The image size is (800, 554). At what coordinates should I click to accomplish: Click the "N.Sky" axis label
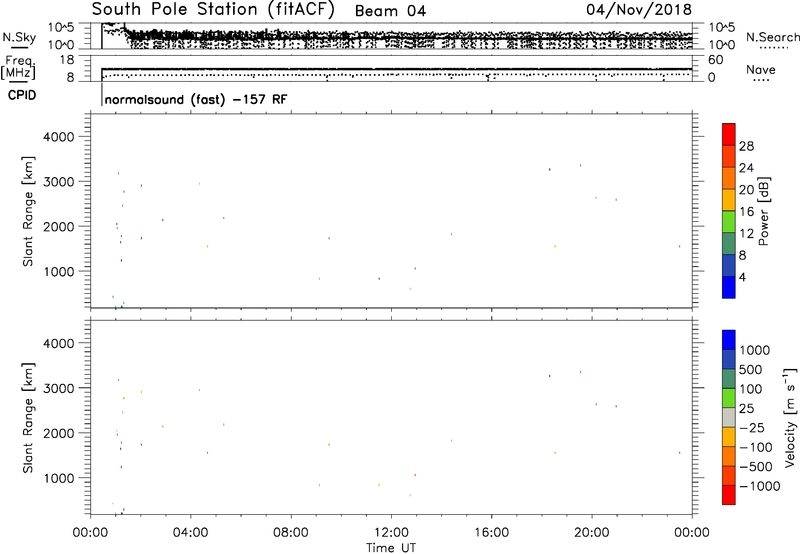19,37
